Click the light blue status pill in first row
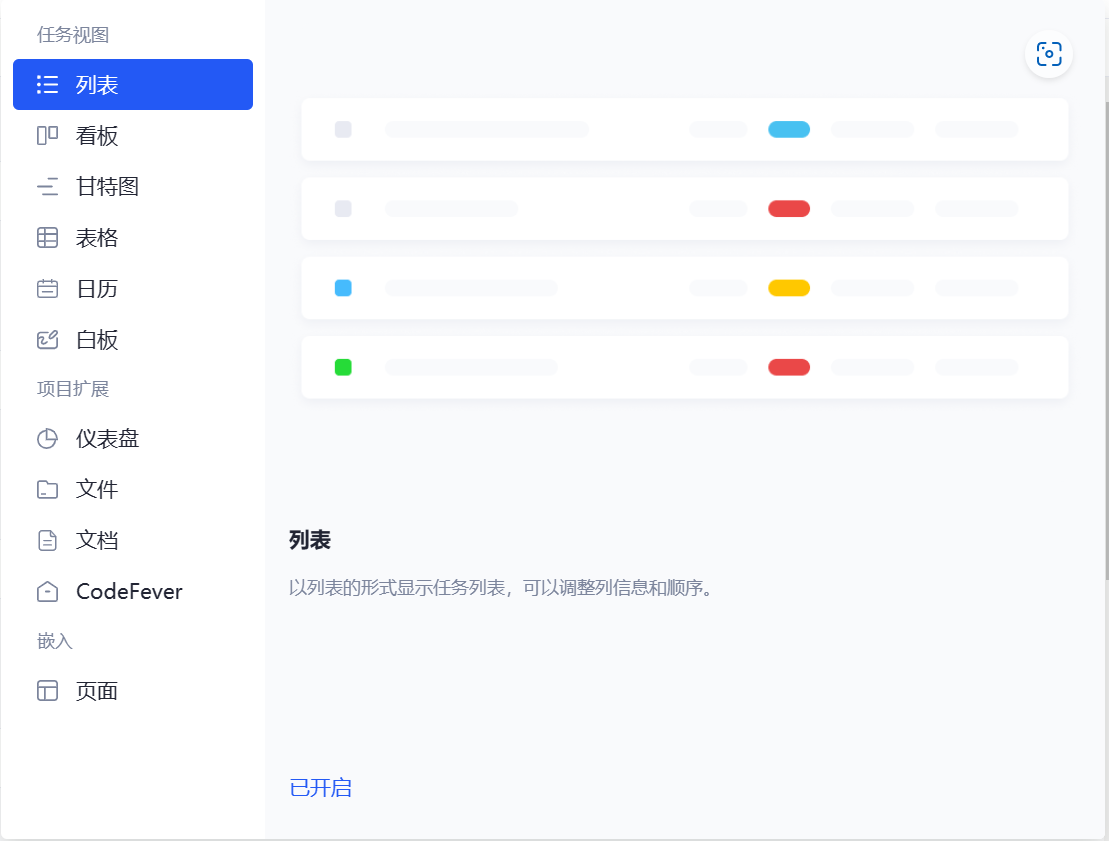Screen dimensions: 1109x841 click(788, 129)
